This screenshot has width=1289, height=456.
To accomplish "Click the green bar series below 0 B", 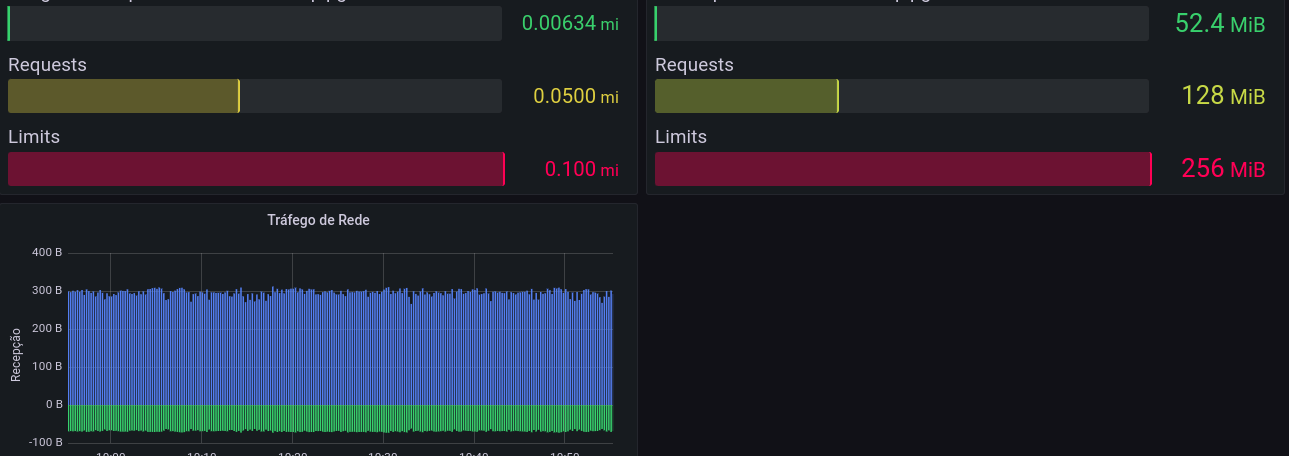I will pos(340,417).
